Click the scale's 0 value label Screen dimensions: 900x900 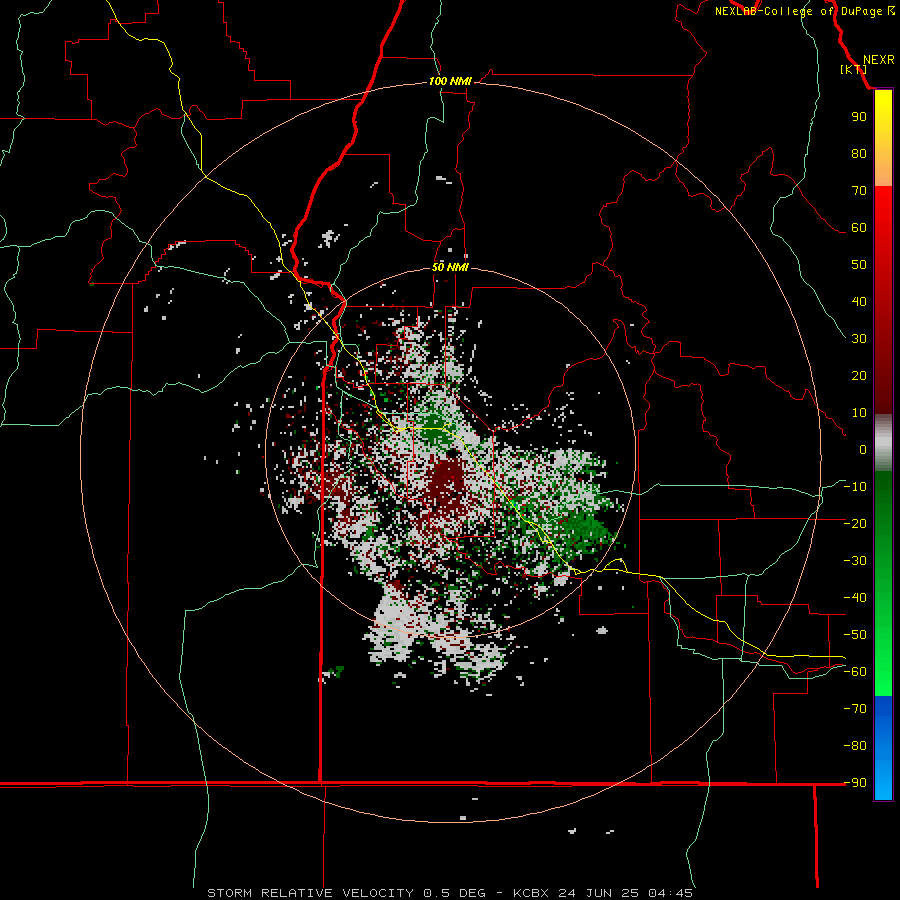click(863, 450)
